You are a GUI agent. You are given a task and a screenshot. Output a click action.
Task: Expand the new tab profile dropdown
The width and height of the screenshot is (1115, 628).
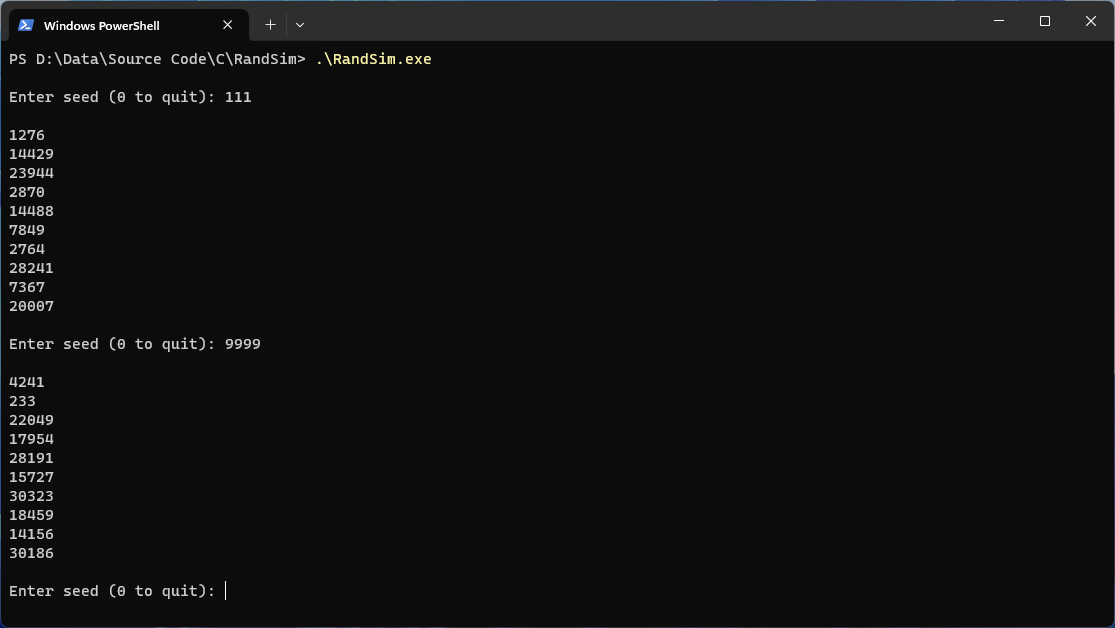300,24
